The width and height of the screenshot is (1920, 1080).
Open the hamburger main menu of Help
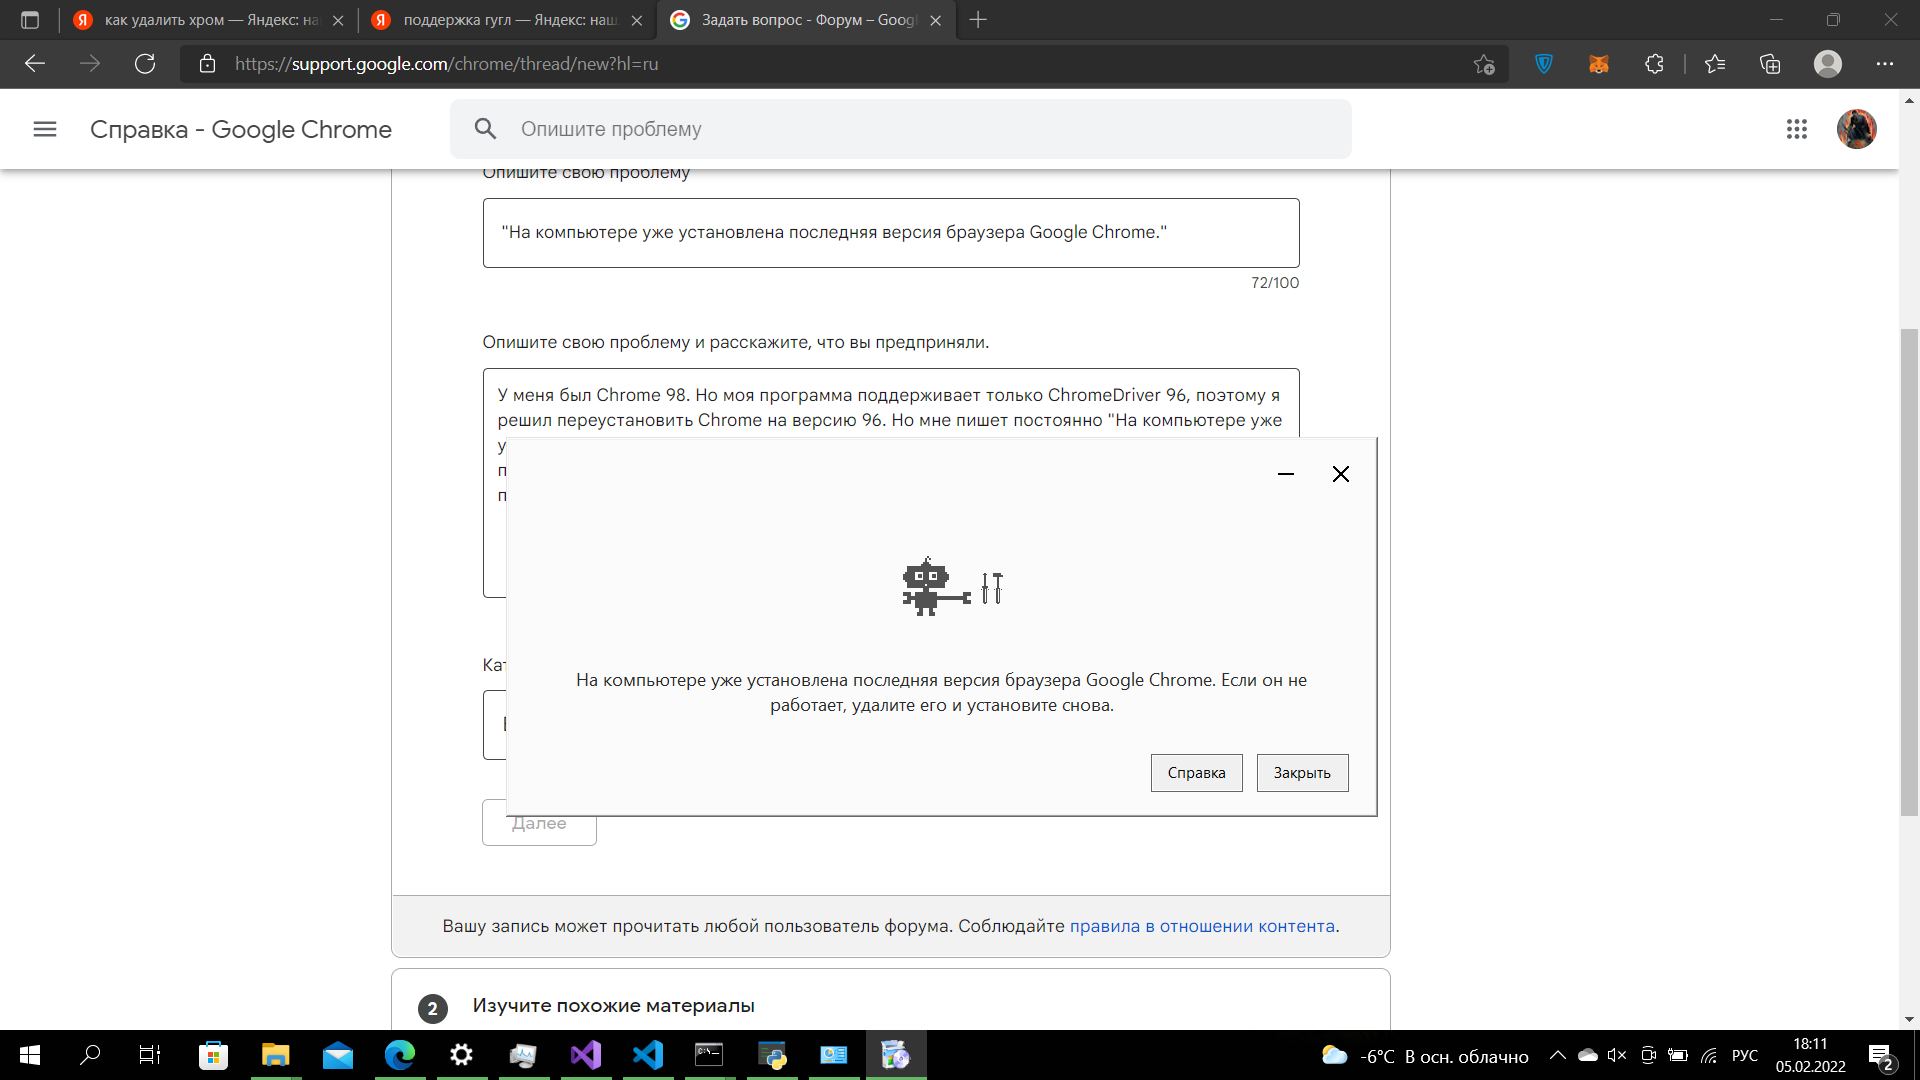coord(45,129)
